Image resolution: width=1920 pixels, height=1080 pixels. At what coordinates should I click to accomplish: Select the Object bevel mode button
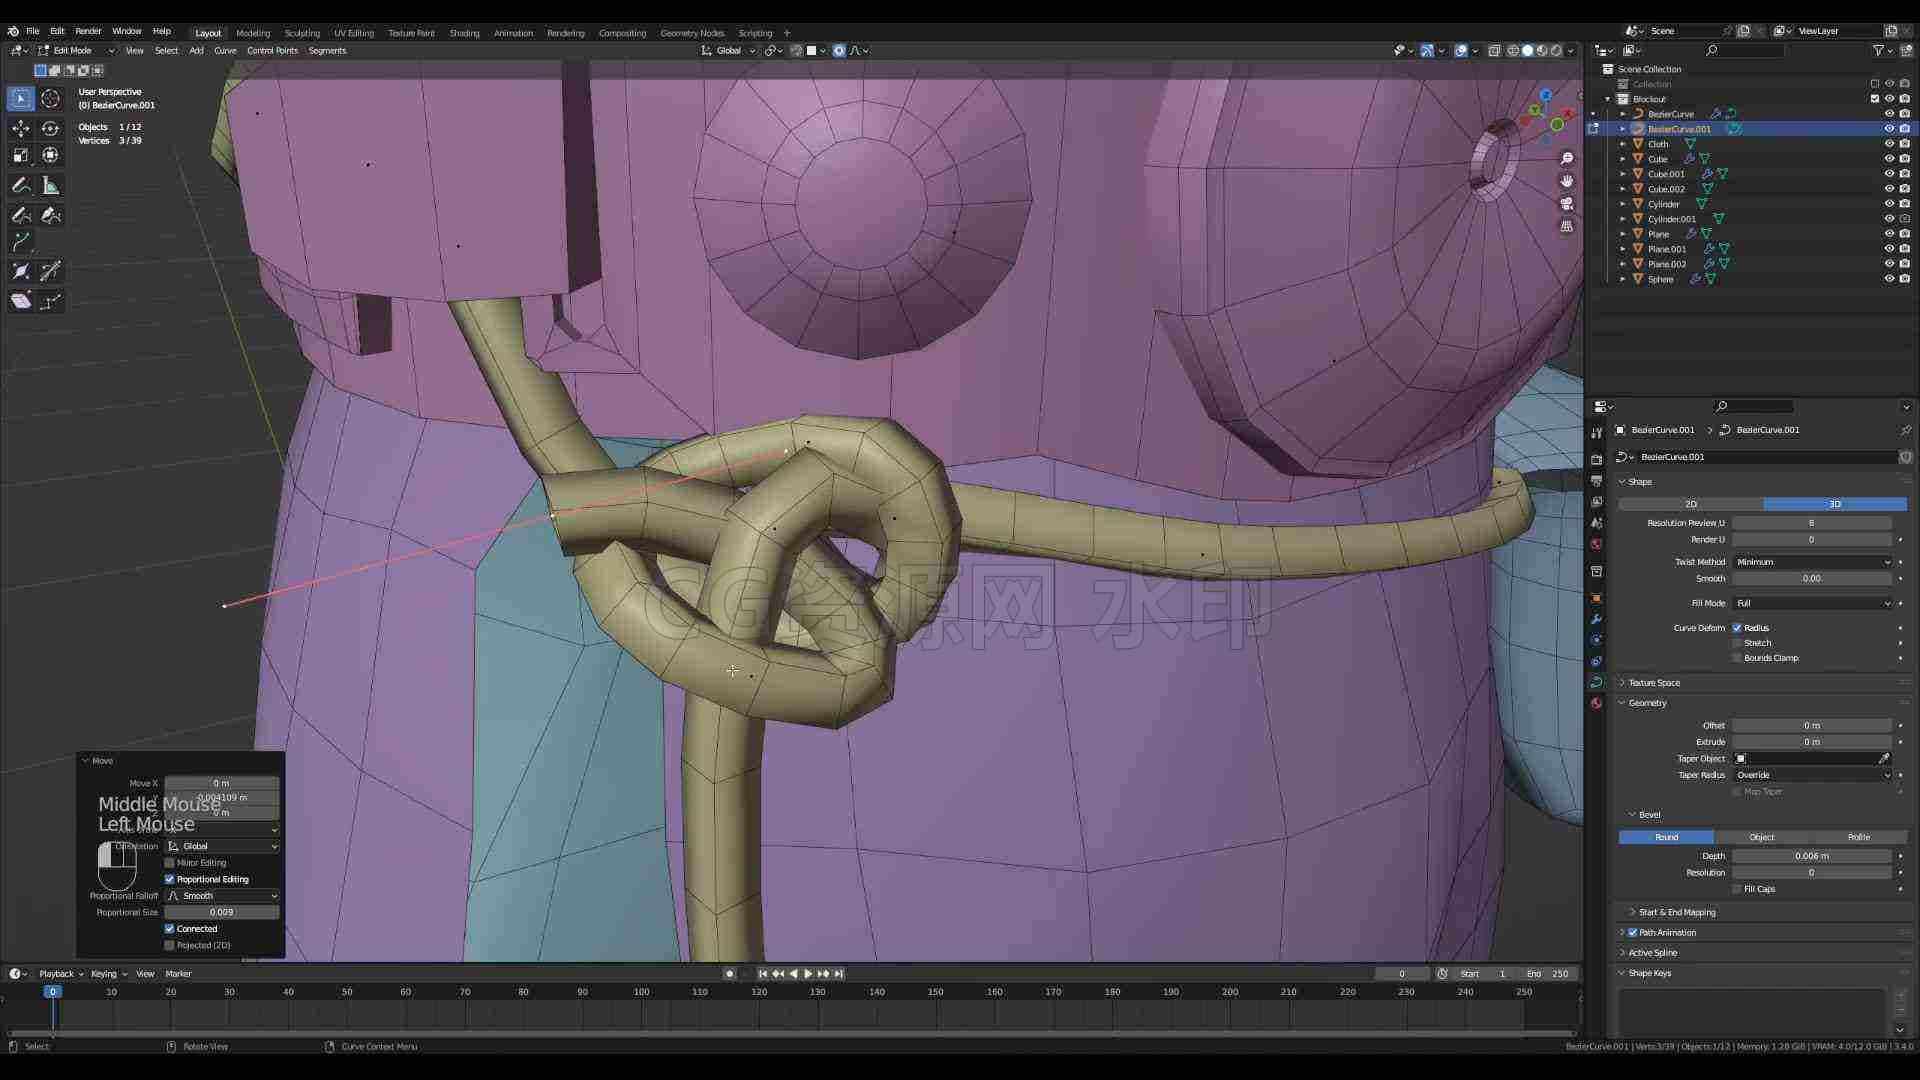1762,837
